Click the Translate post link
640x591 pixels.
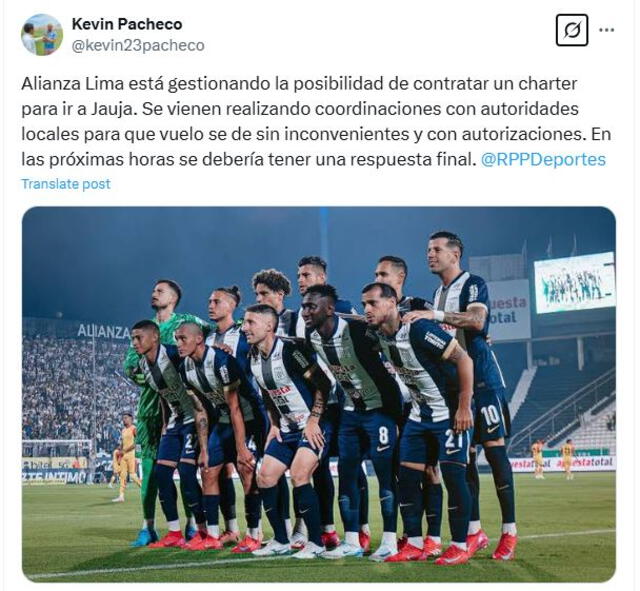coord(66,184)
